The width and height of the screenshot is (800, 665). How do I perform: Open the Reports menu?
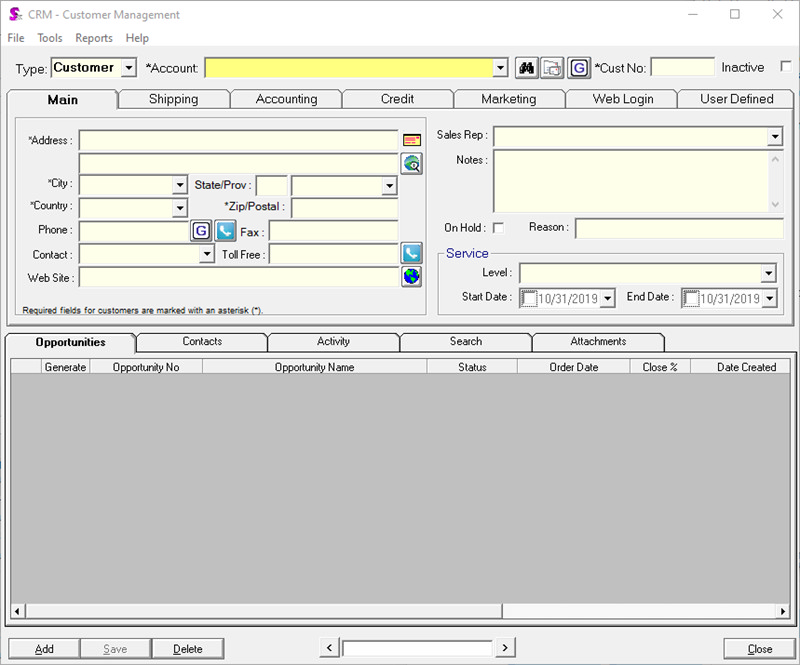[x=93, y=38]
